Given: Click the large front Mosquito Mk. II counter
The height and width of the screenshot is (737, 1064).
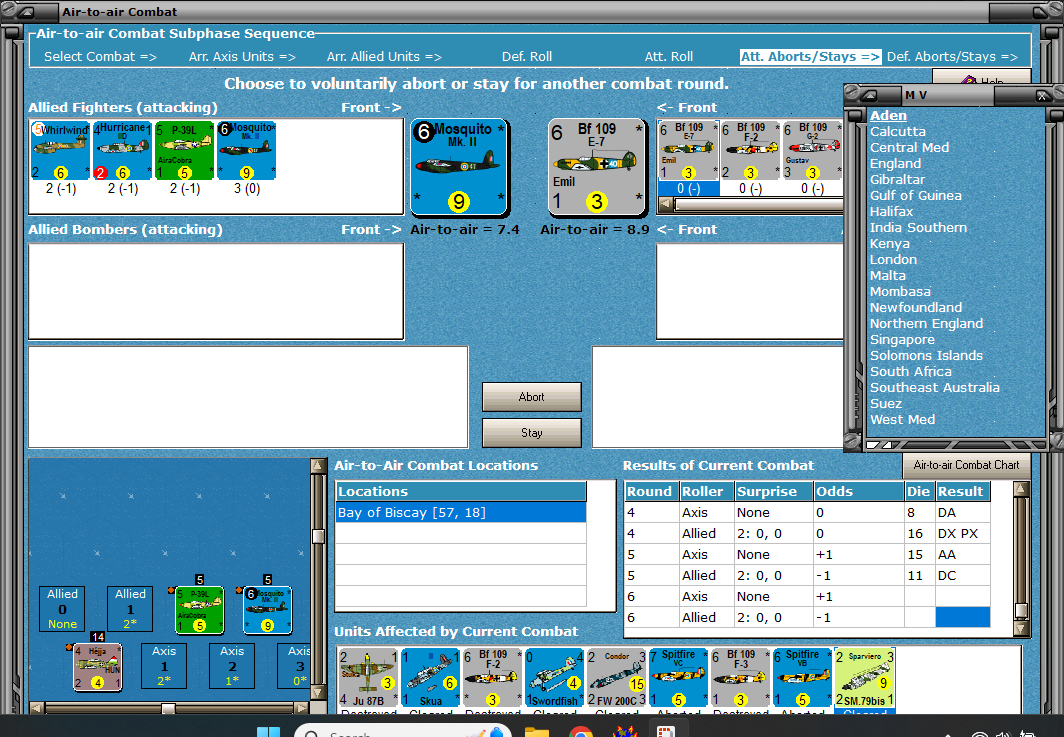Looking at the screenshot, I should coord(459,167).
